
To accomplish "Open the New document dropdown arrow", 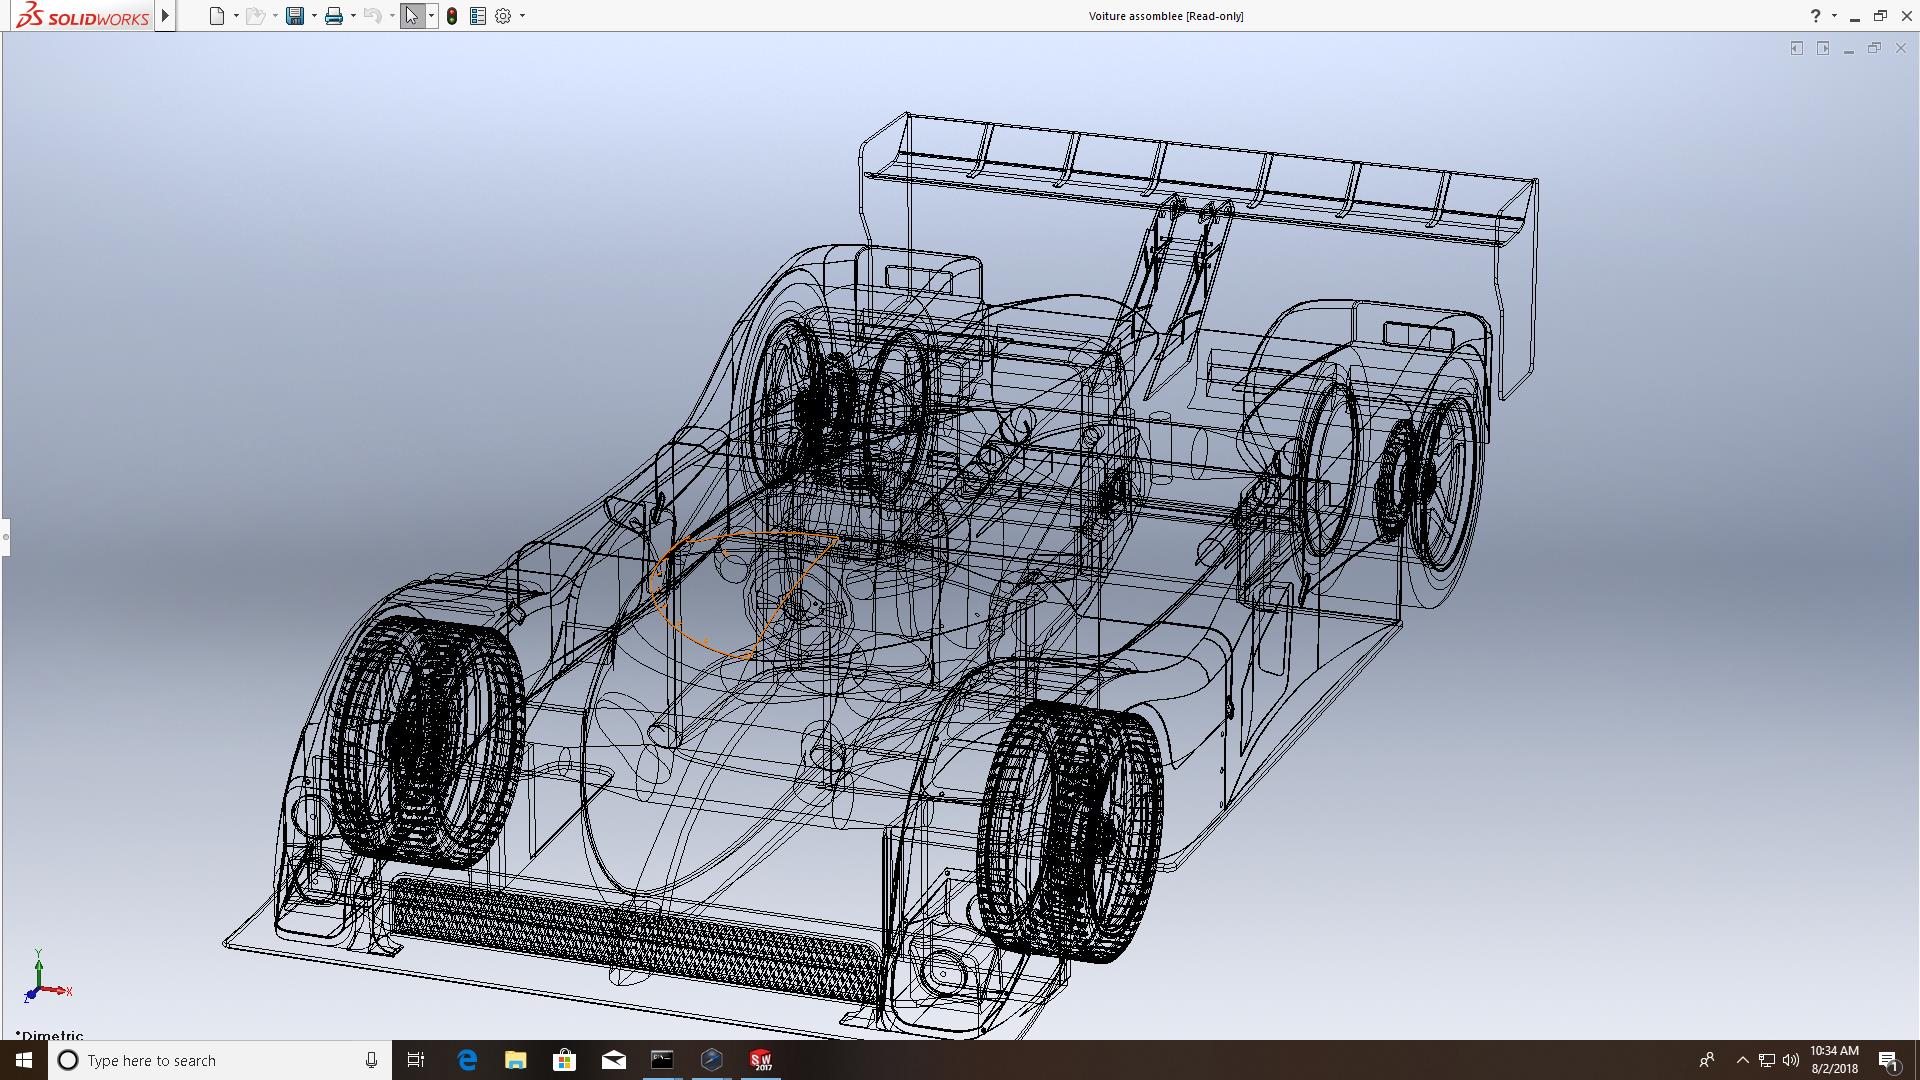I will [x=236, y=16].
